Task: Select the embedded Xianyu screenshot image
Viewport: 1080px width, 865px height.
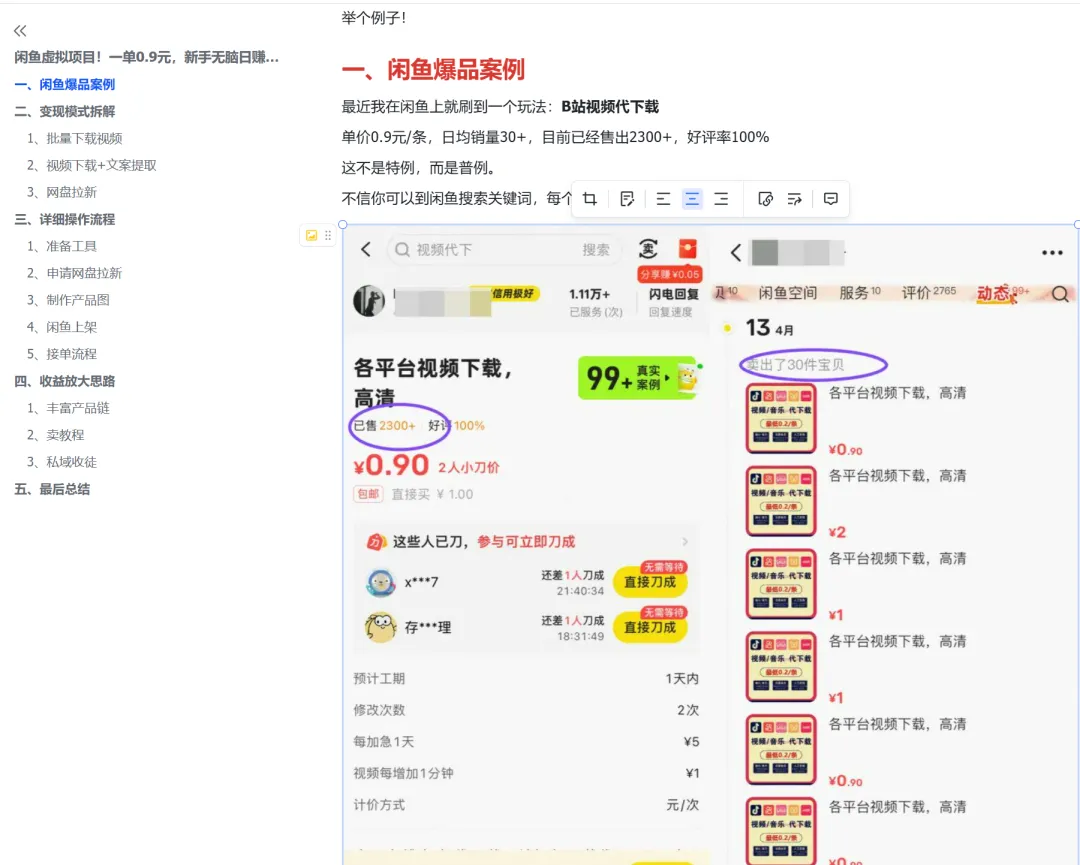Action: point(710,544)
